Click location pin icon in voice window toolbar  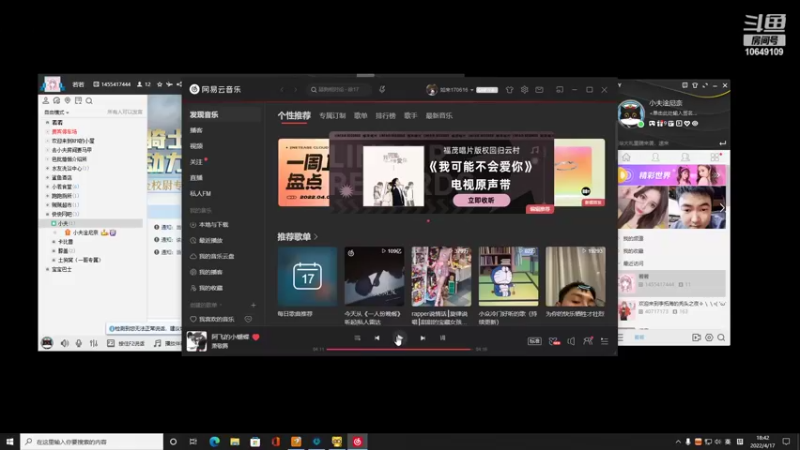coord(67,101)
